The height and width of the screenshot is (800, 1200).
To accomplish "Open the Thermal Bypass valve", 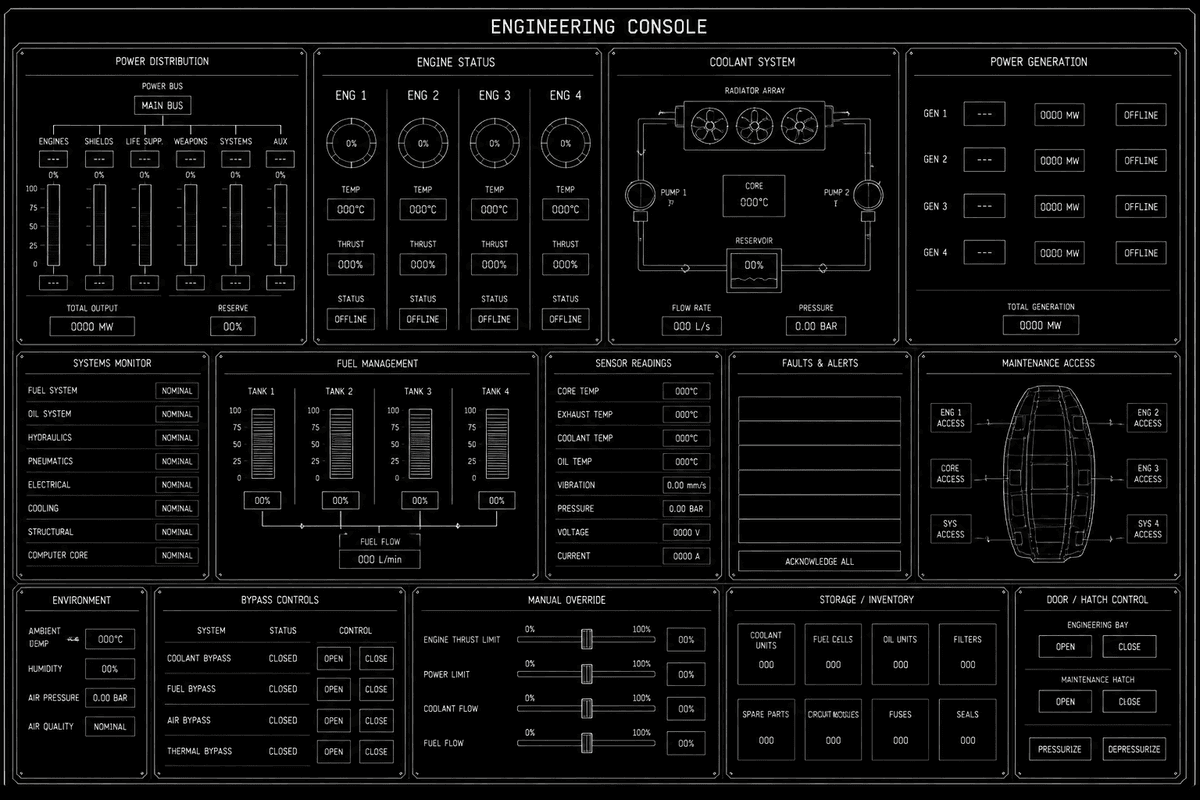I will 334,751.
